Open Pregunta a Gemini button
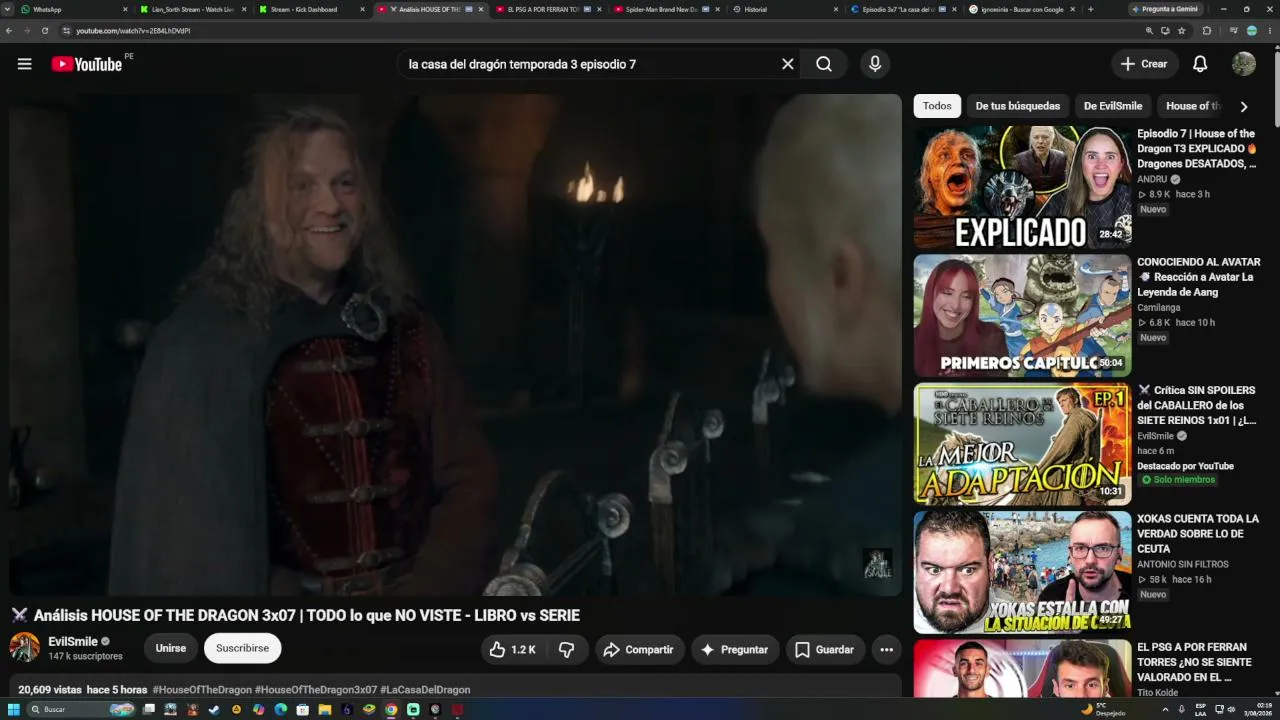The height and width of the screenshot is (720, 1280). (x=1164, y=9)
